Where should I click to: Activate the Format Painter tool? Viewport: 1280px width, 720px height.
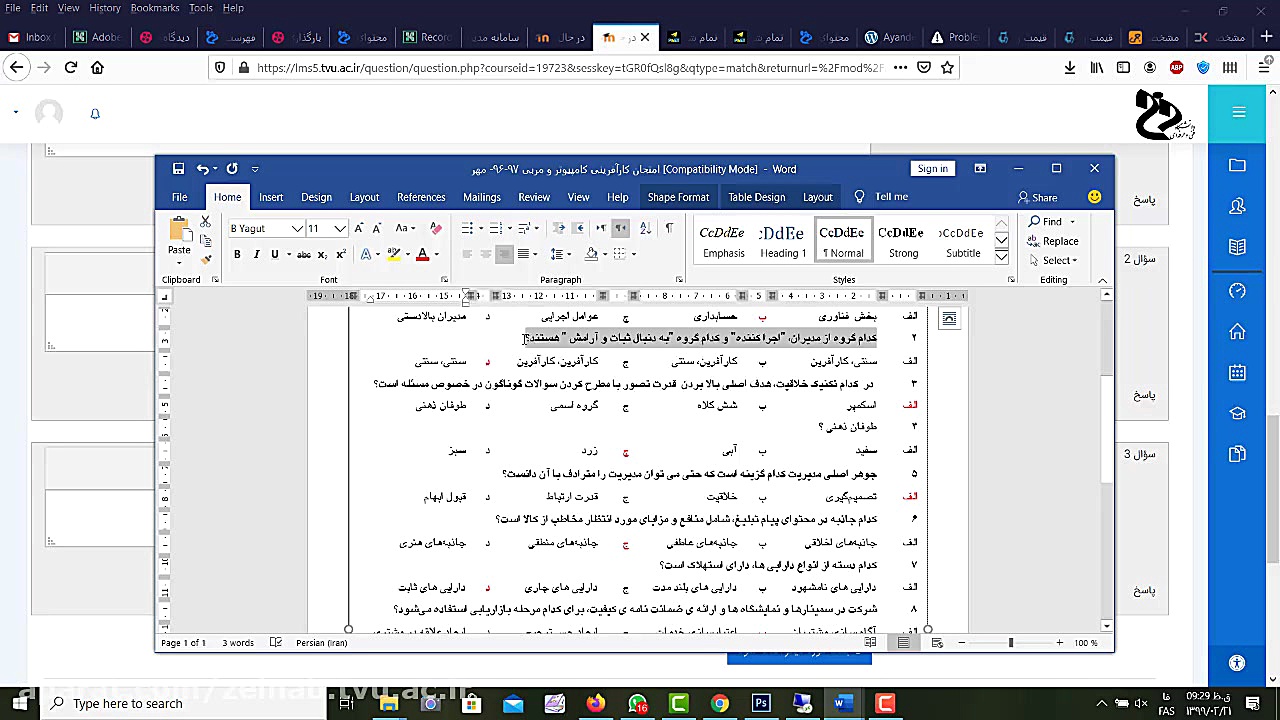tap(206, 257)
